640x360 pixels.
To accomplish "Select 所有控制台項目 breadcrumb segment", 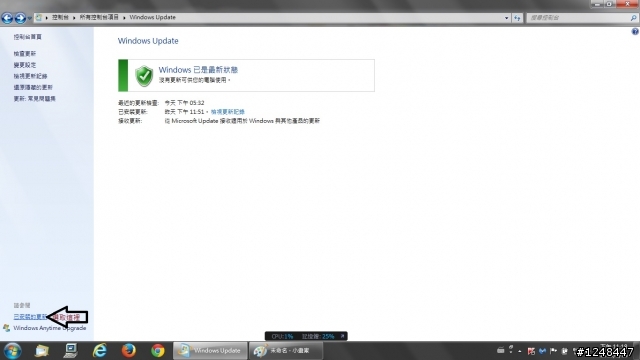I will (x=99, y=18).
